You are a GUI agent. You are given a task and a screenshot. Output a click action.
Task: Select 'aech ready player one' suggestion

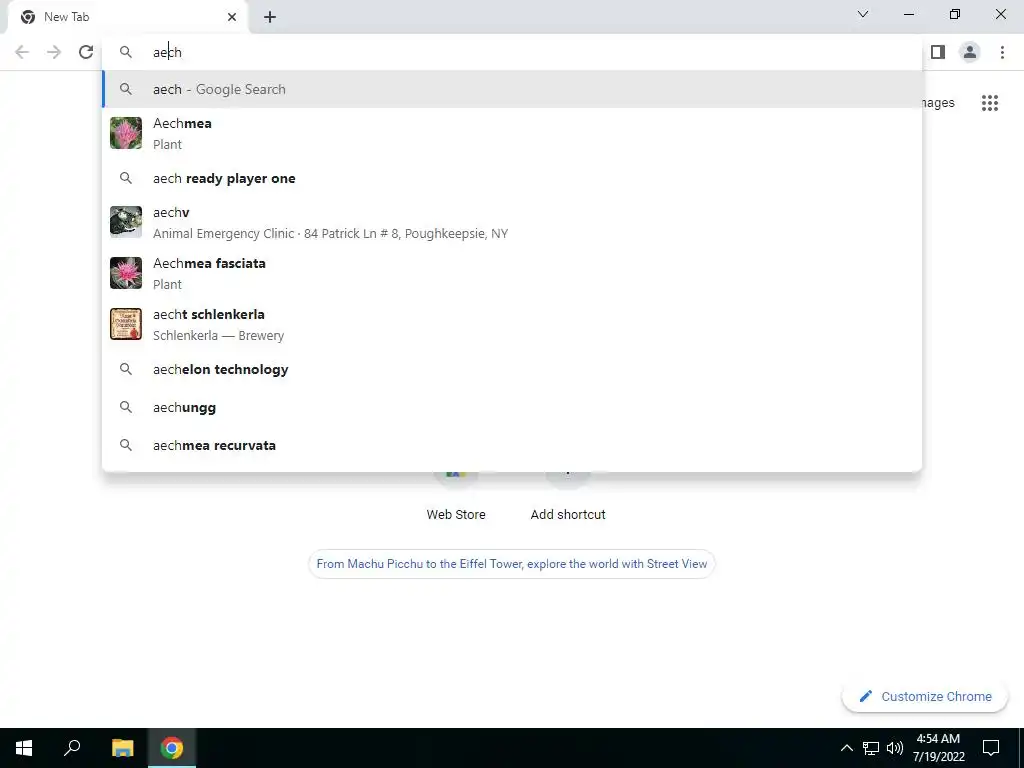[x=512, y=178]
